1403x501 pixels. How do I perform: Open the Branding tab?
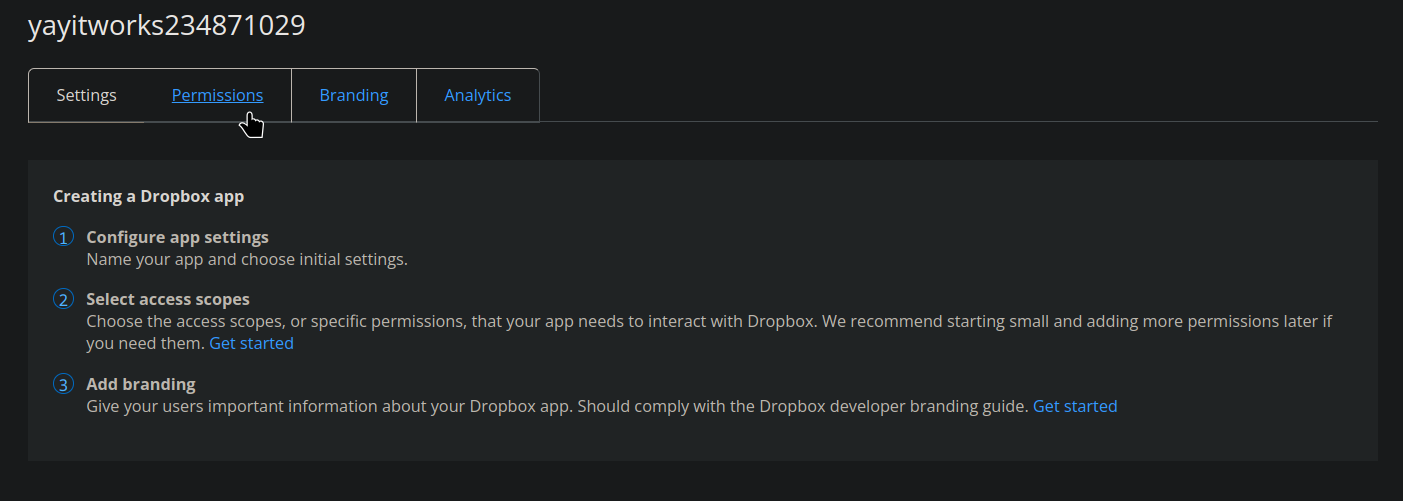coord(354,95)
